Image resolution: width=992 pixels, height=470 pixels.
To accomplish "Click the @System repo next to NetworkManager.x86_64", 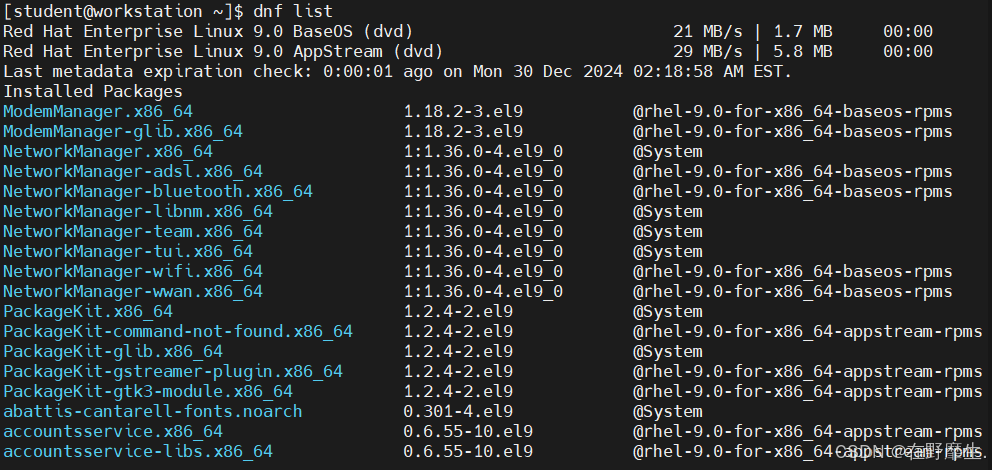I will point(667,152).
